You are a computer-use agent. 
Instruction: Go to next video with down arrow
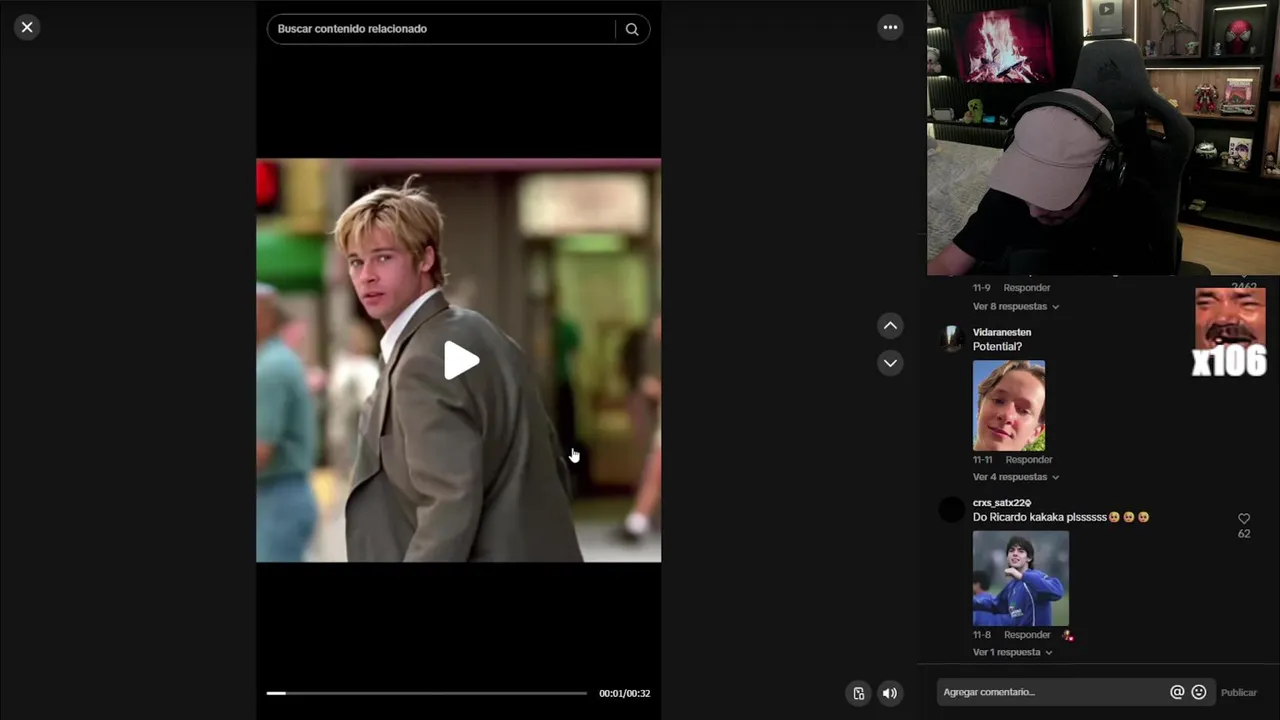(890, 362)
